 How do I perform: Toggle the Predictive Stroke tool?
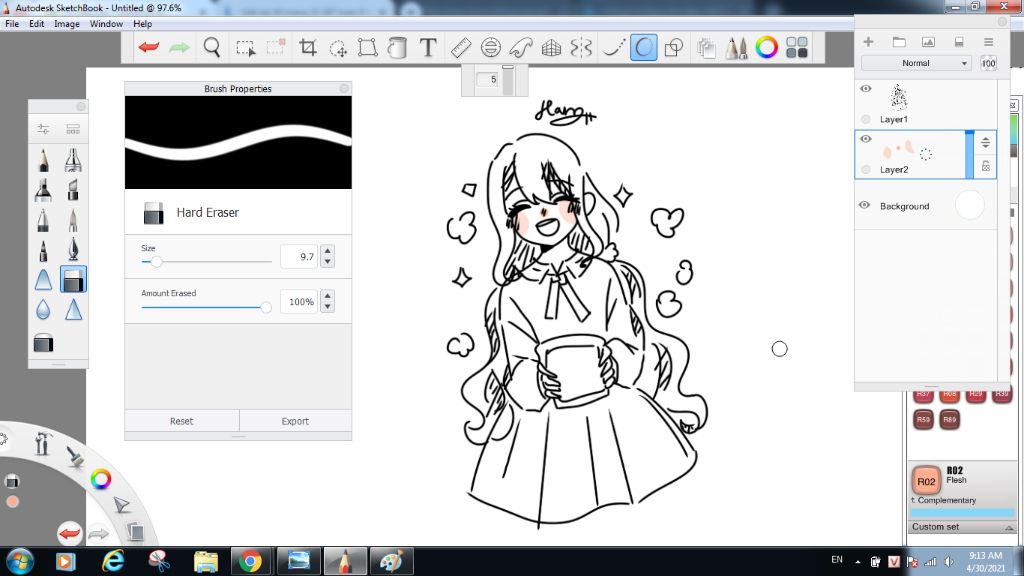point(643,47)
